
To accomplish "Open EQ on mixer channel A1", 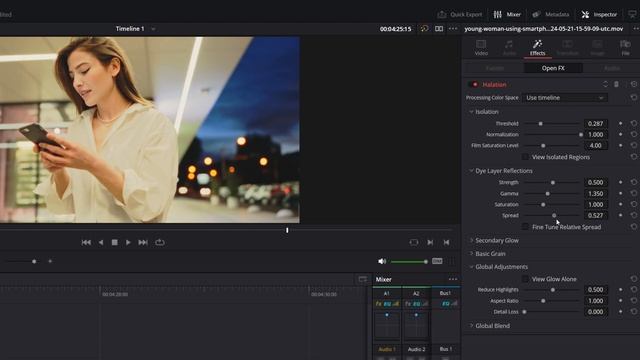I will 387,304.
